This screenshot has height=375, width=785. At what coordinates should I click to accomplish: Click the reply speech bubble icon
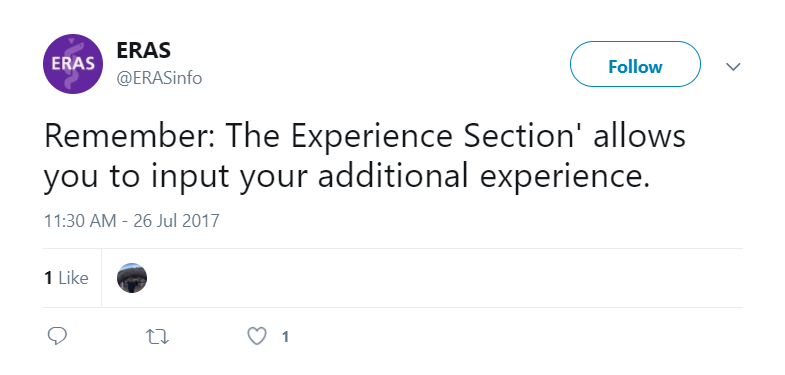click(x=57, y=336)
